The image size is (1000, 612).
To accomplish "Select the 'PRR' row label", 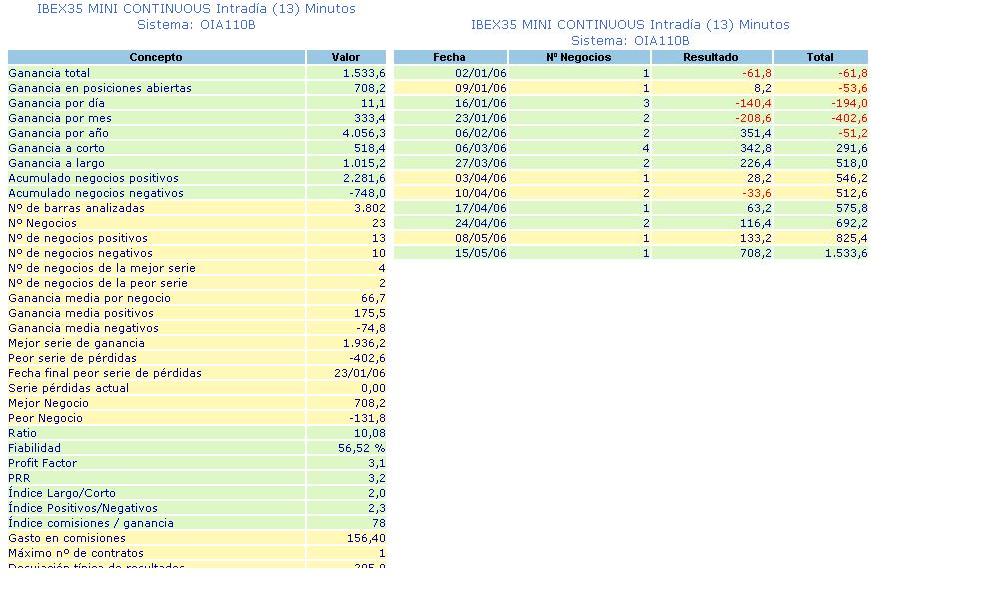I will [19, 478].
